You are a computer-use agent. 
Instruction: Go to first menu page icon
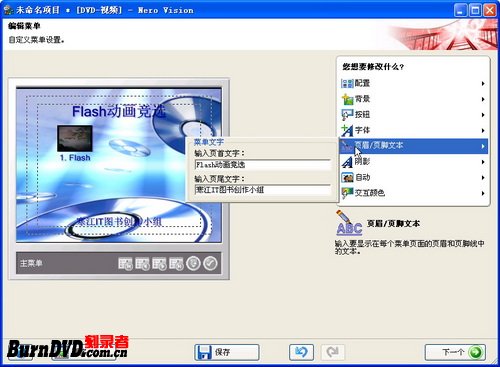point(125,263)
